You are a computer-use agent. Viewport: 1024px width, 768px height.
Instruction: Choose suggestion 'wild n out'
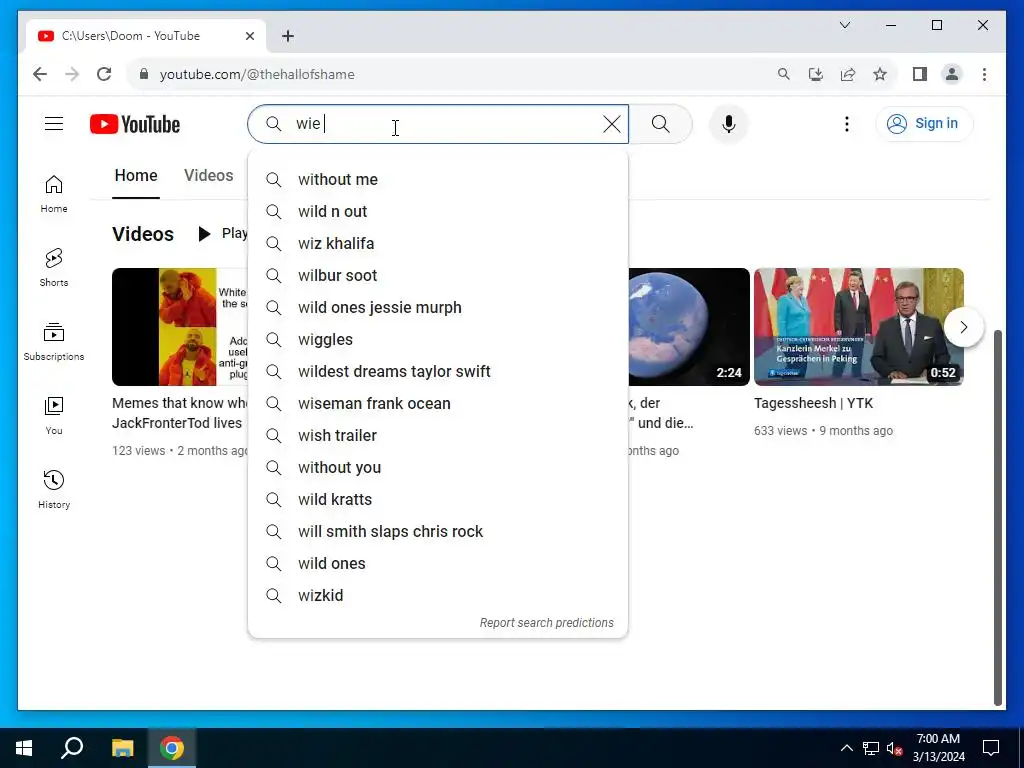click(438, 212)
